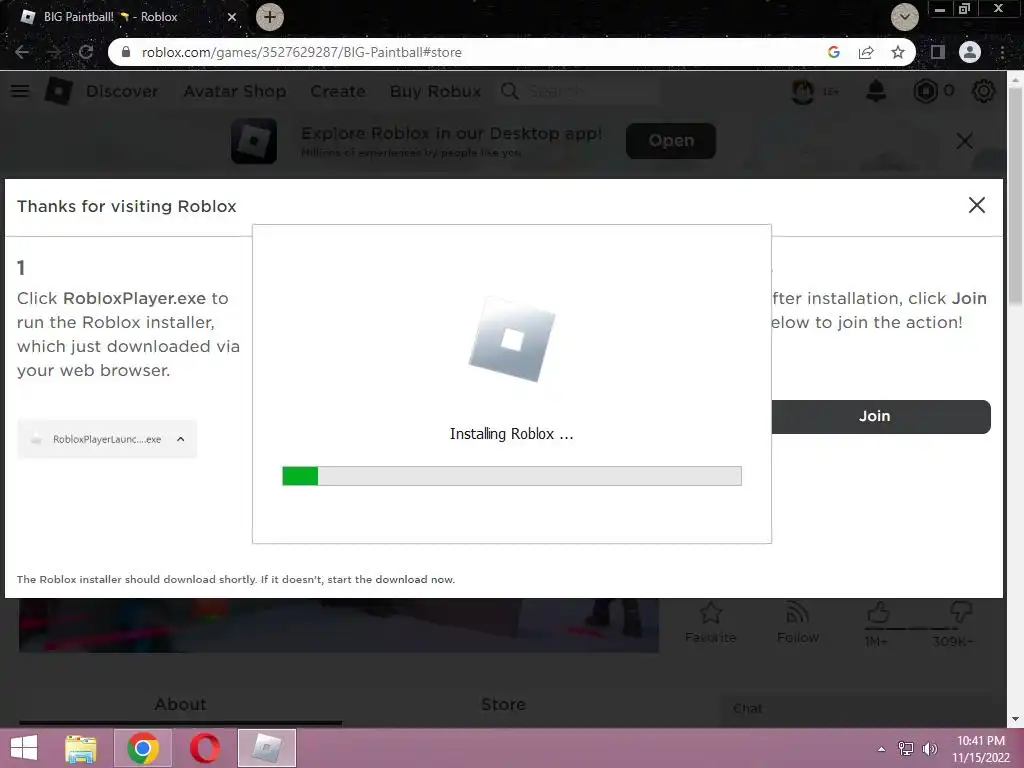1024x768 pixels.
Task: Switch to the About tab
Action: coord(180,704)
